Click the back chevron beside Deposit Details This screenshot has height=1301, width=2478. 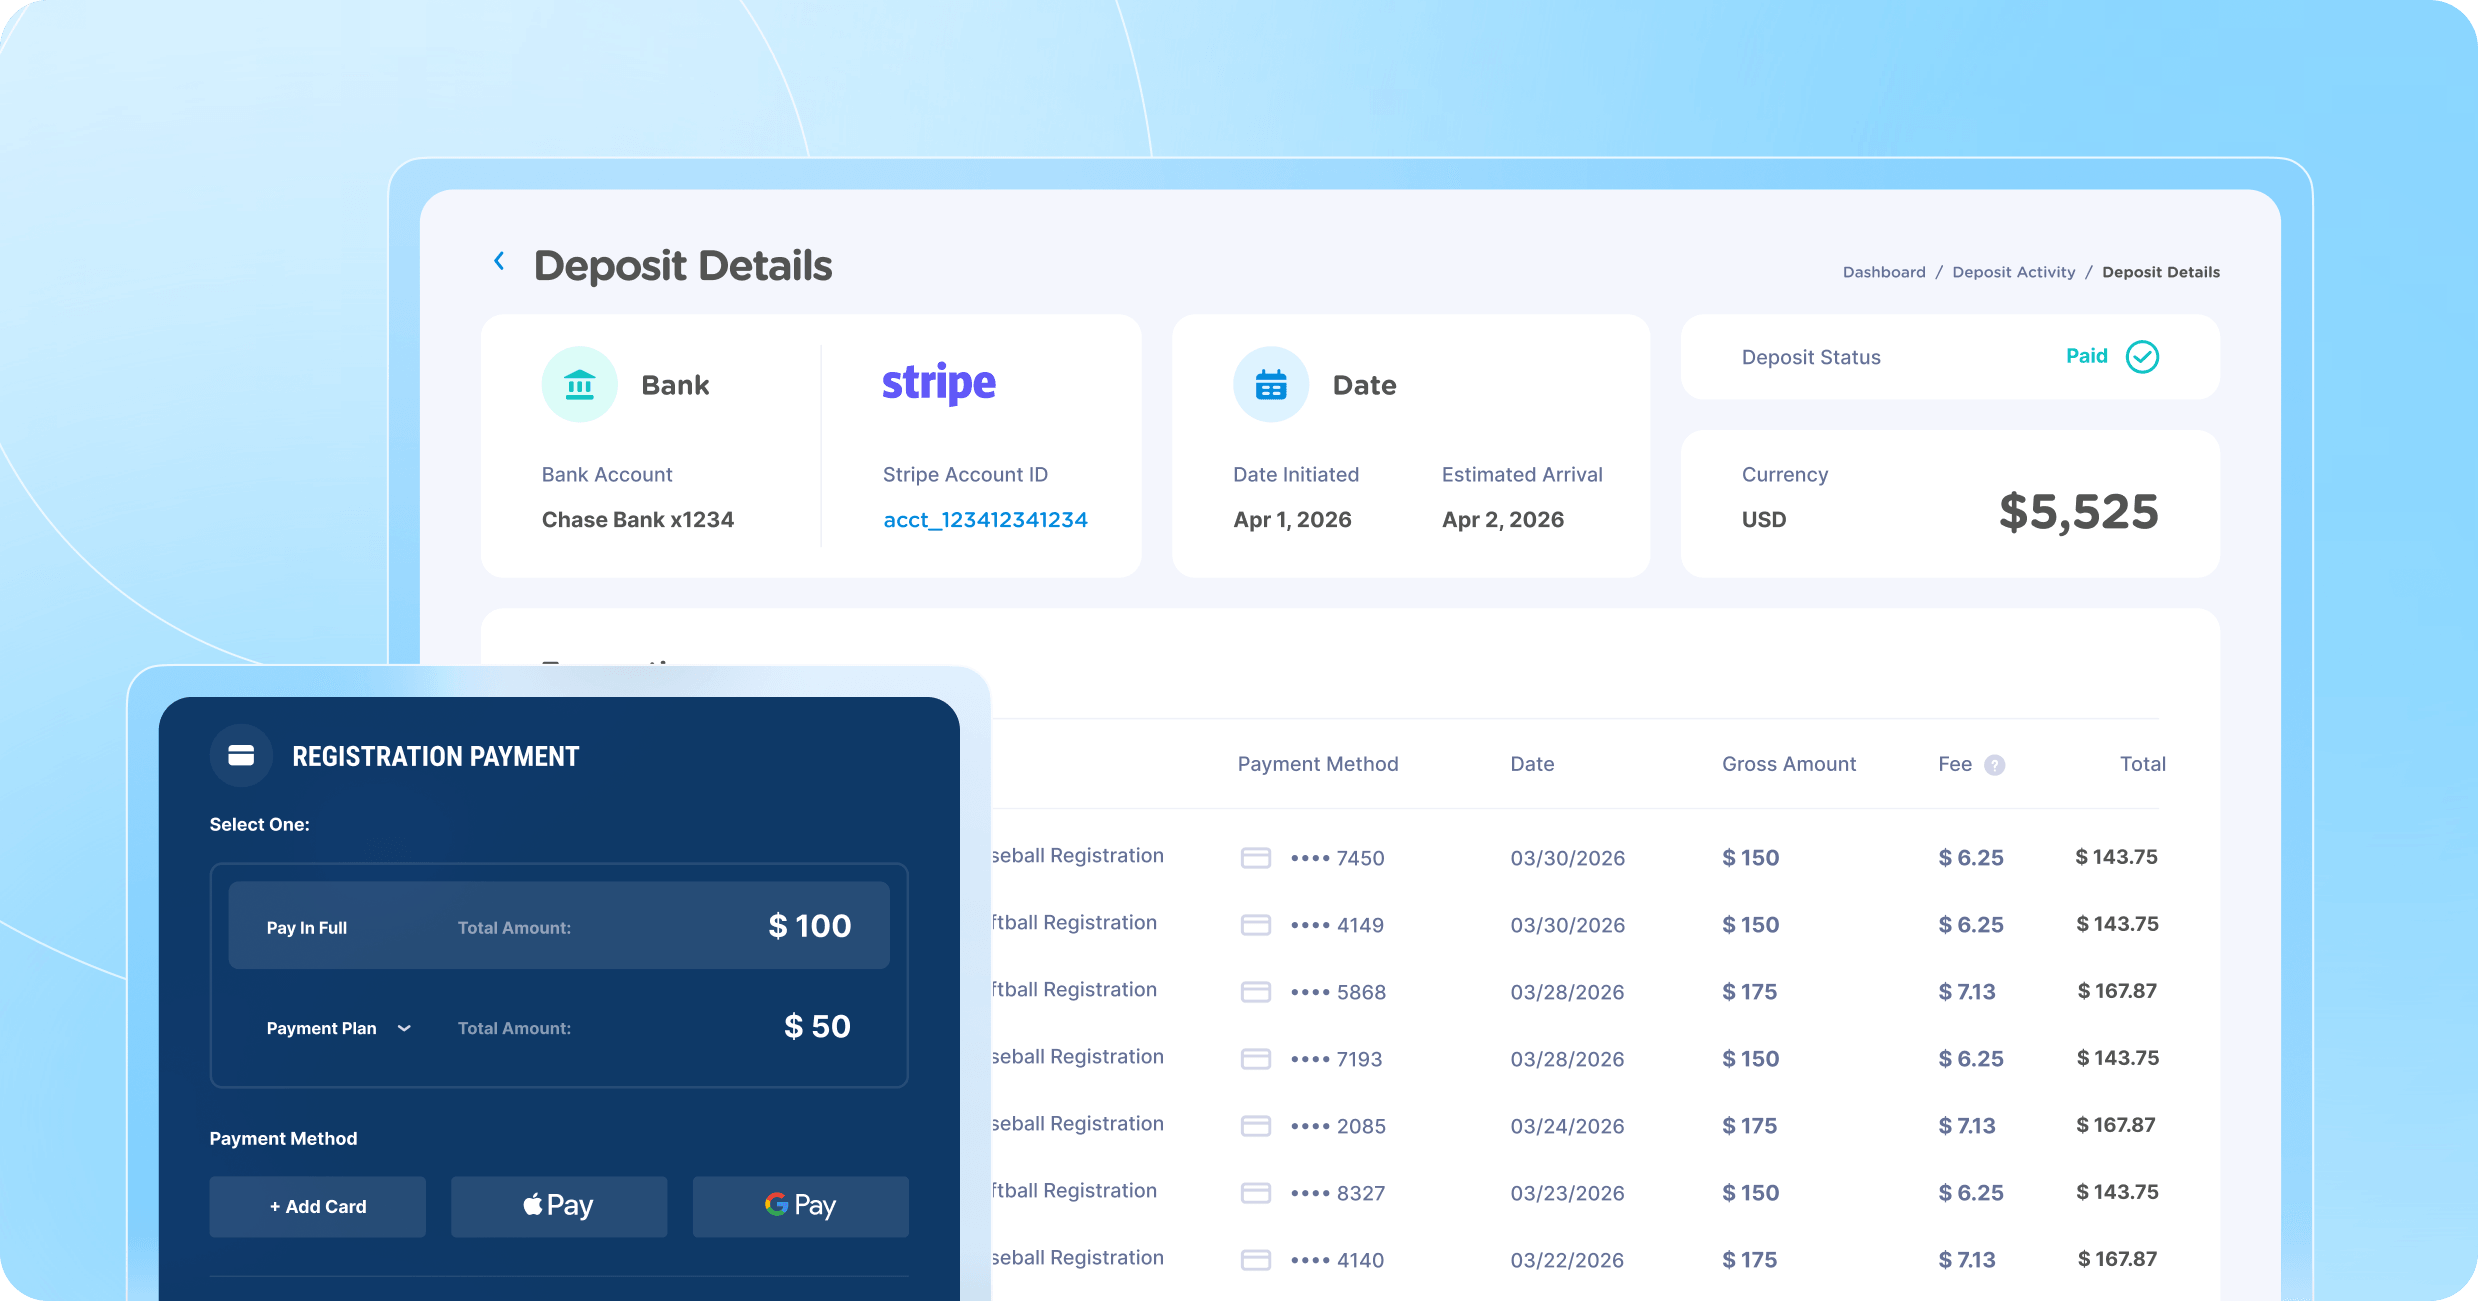tap(499, 262)
